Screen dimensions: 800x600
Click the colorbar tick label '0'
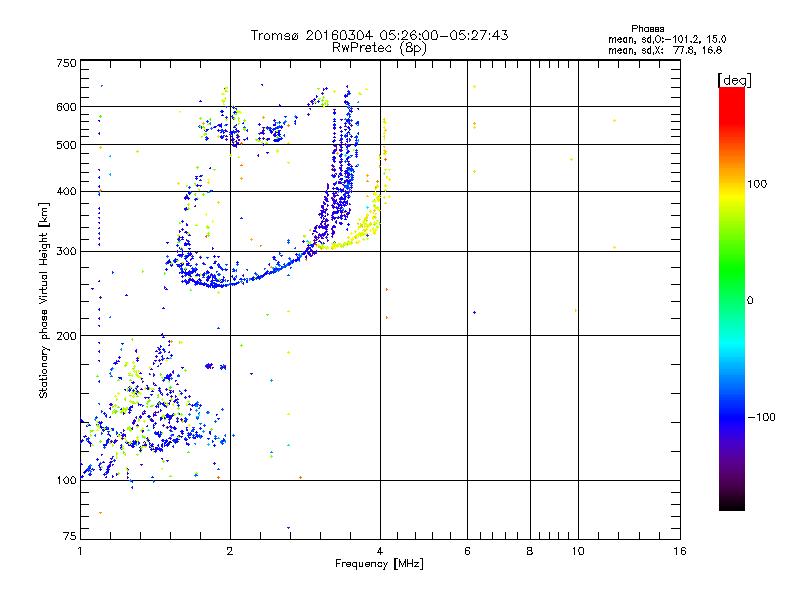click(750, 301)
